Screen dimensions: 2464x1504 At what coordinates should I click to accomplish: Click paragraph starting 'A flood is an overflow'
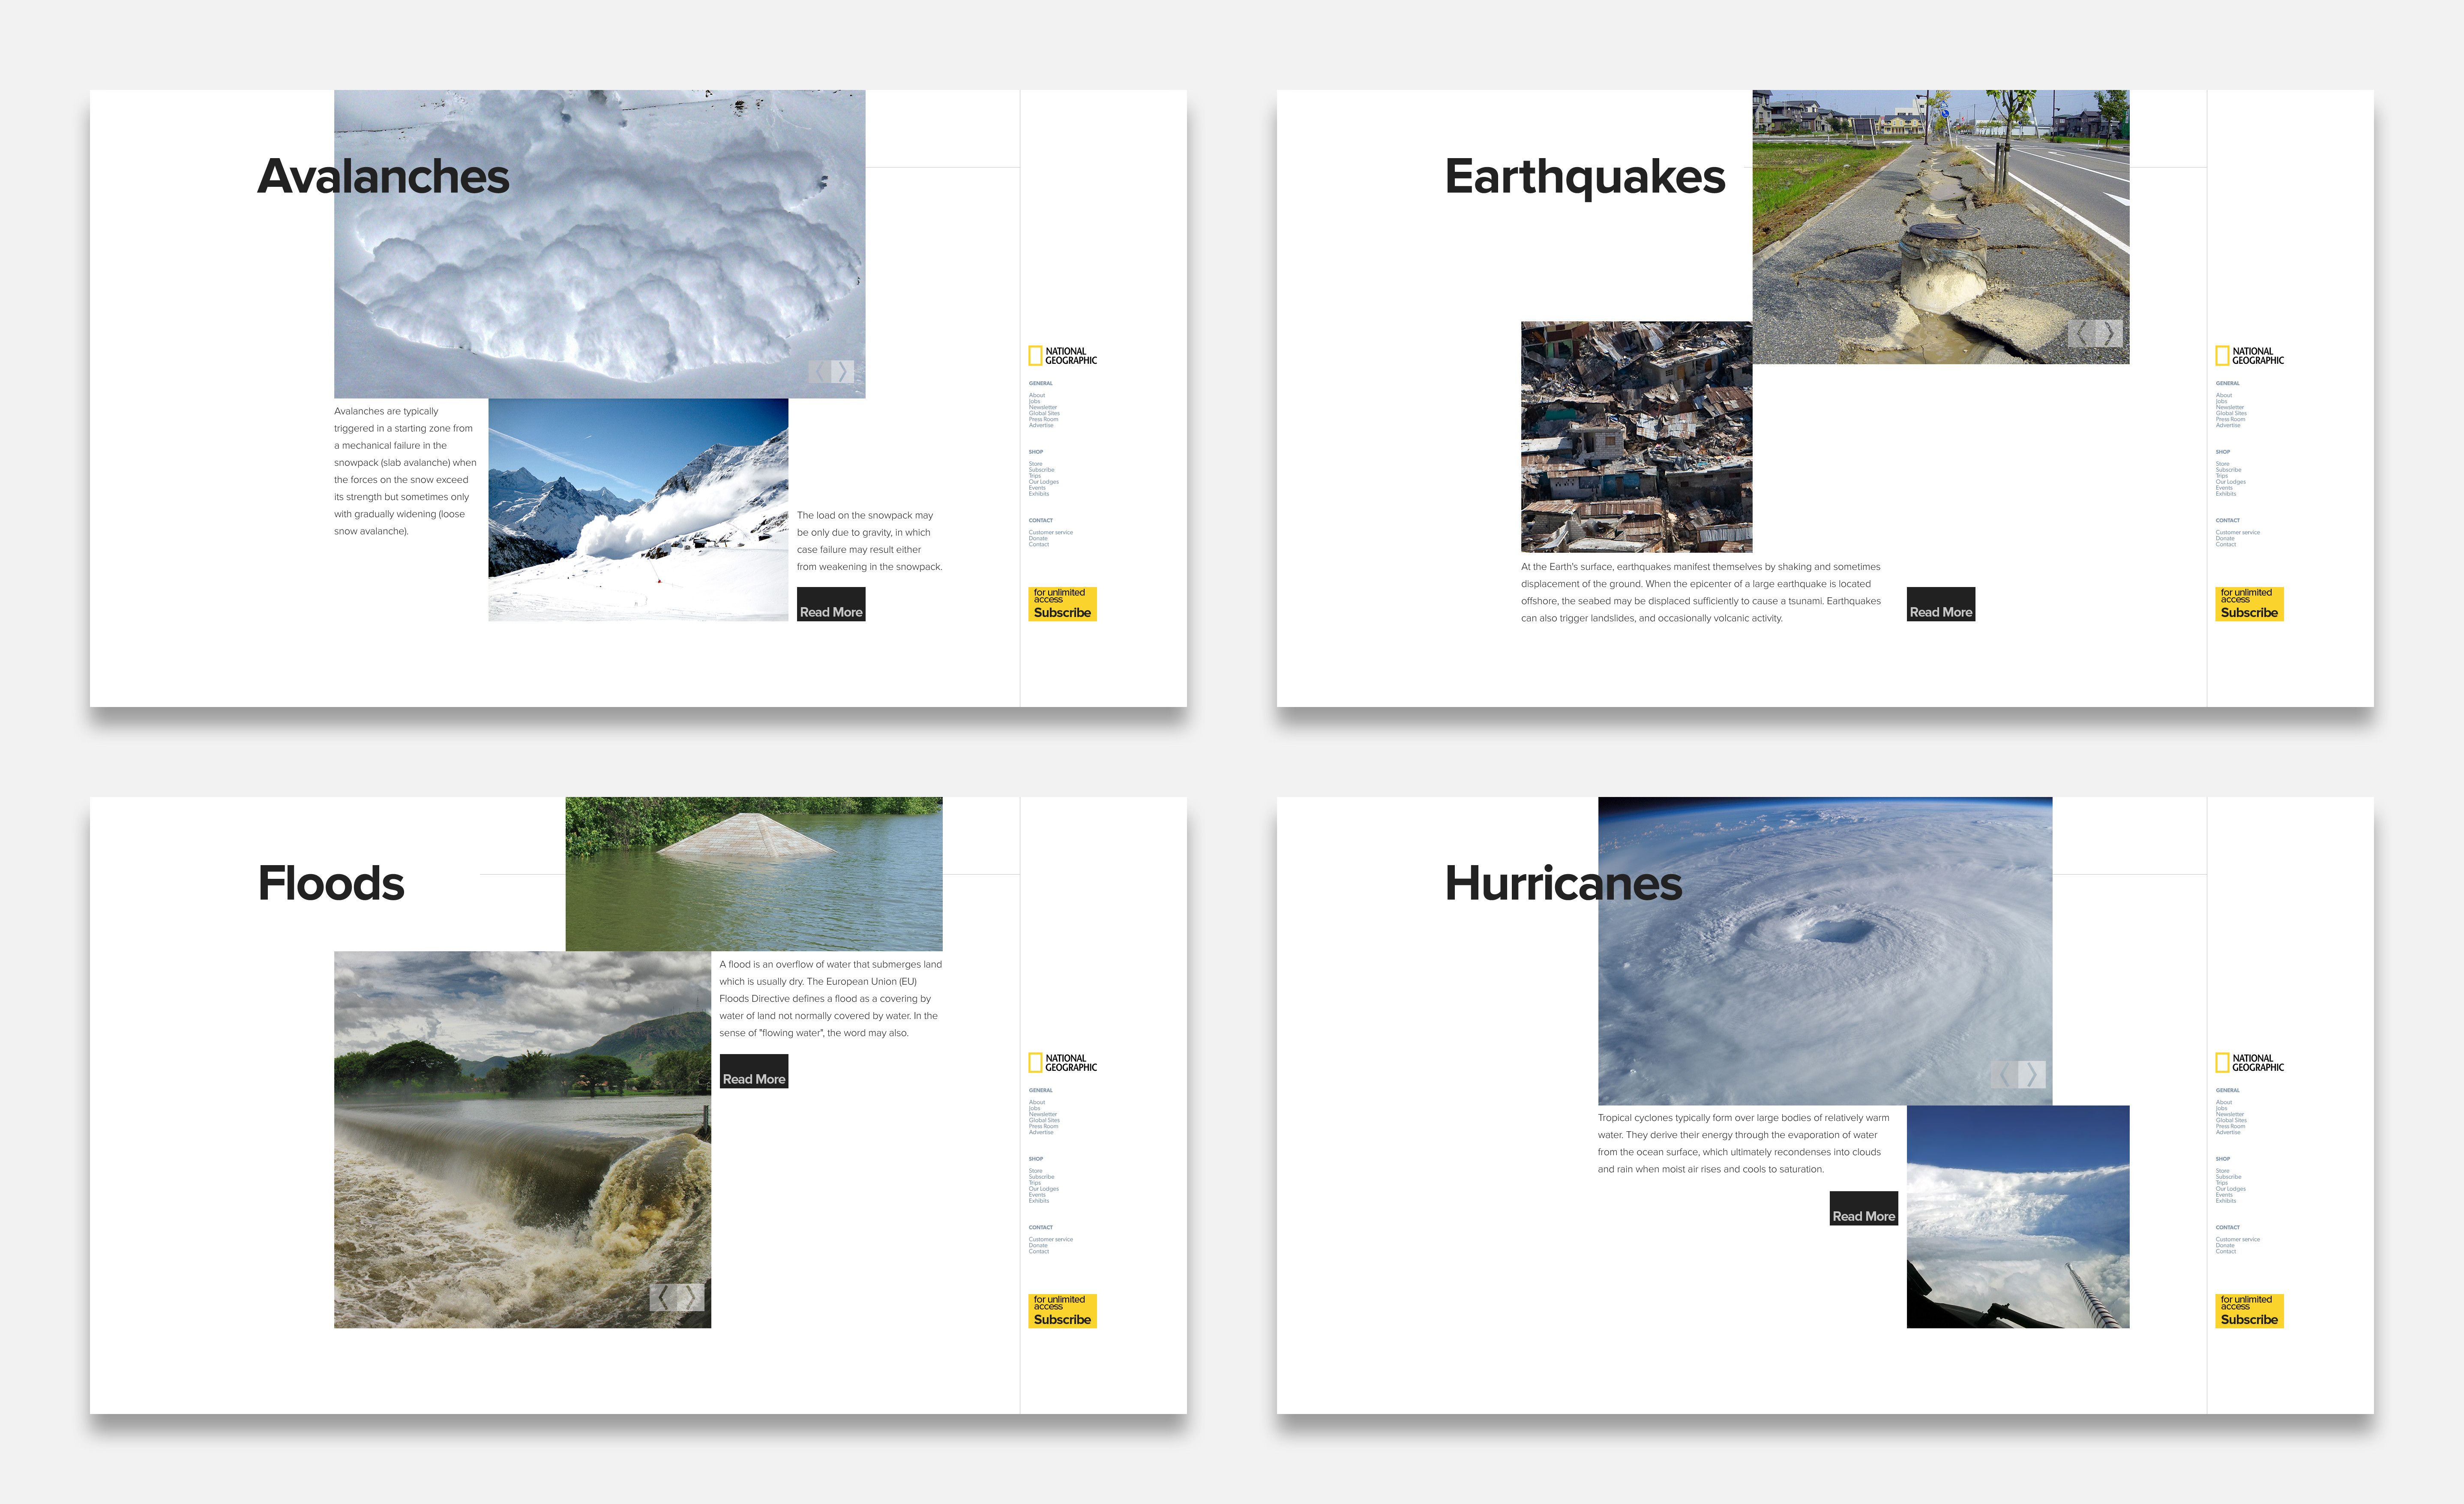click(x=831, y=998)
